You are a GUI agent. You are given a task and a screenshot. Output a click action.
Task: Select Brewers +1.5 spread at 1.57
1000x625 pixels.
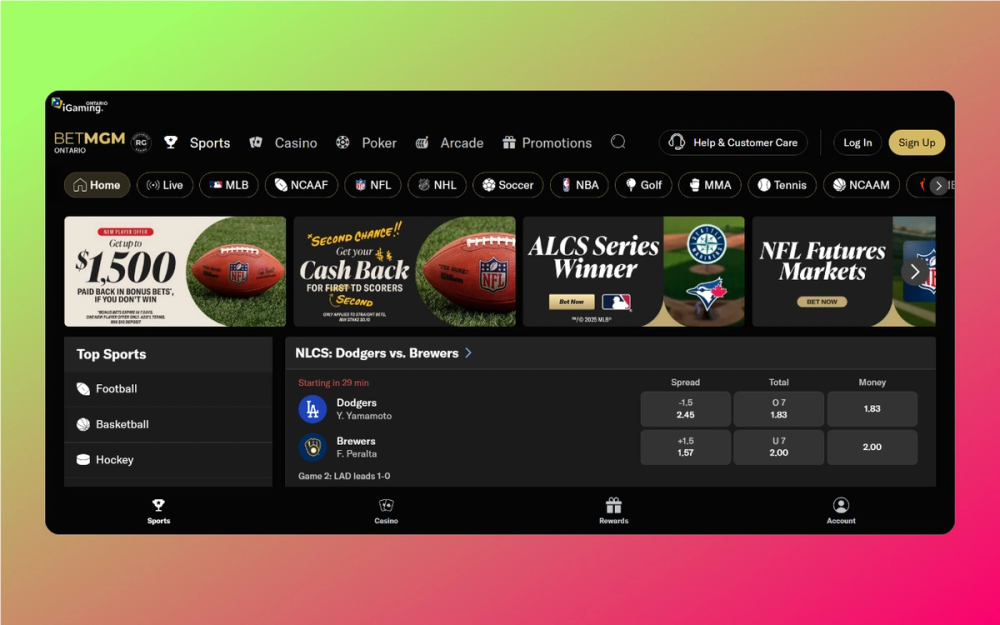click(686, 447)
